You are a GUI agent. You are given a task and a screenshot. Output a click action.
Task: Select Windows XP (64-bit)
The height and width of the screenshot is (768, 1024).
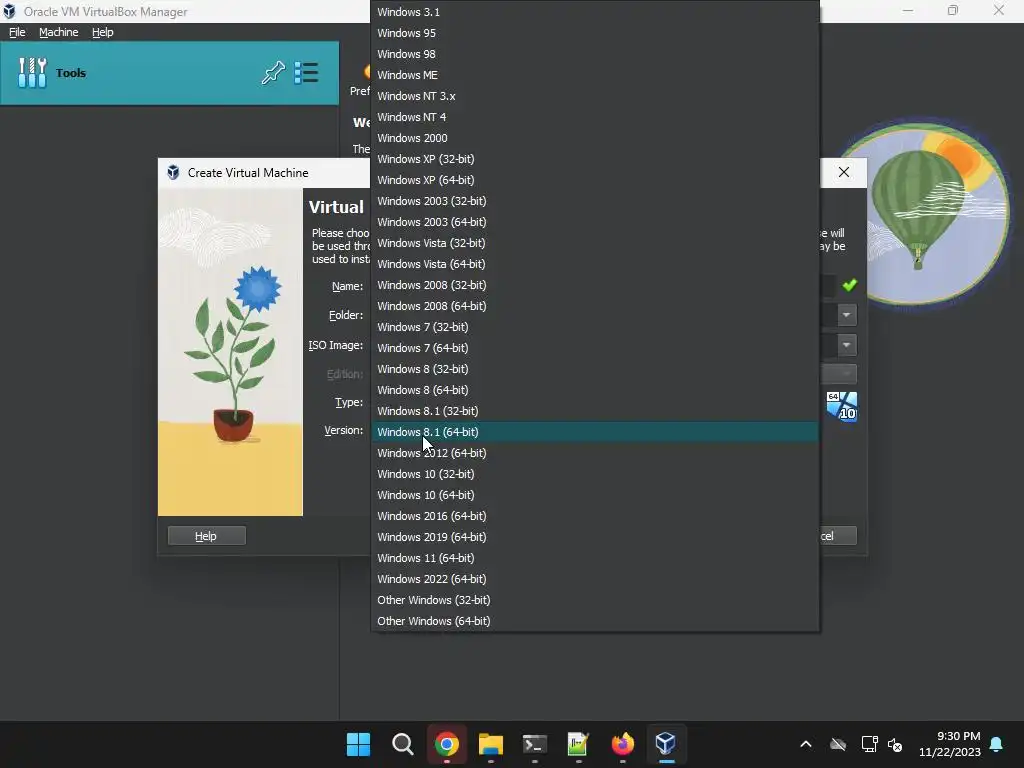(x=595, y=180)
